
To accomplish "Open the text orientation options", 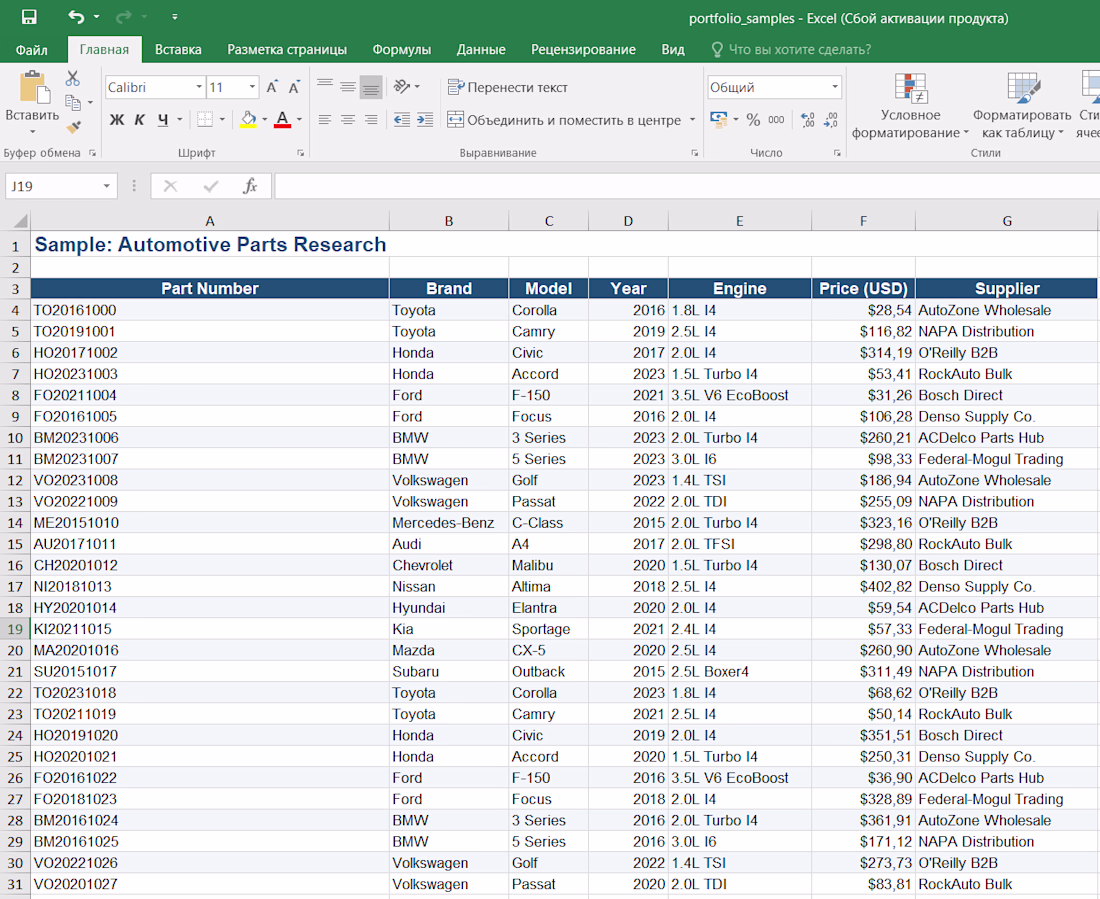I will tap(406, 87).
